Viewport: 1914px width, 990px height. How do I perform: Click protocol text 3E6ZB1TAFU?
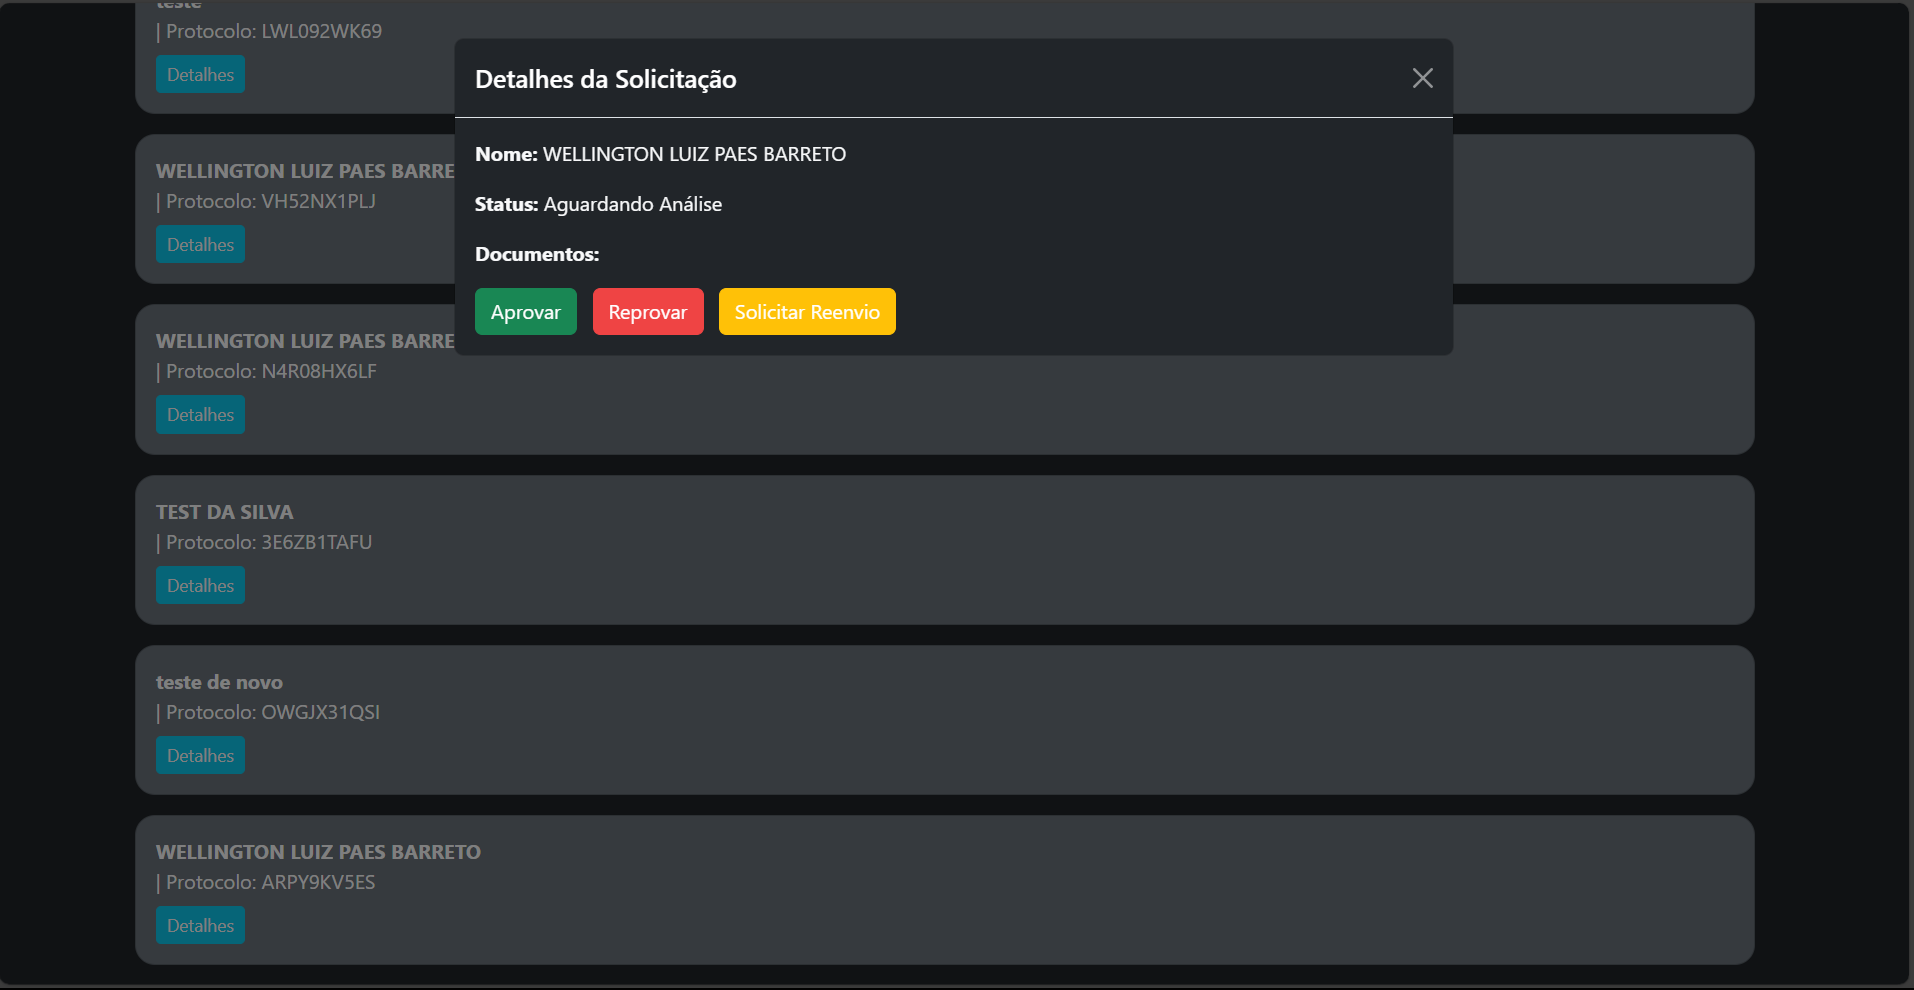coord(316,542)
